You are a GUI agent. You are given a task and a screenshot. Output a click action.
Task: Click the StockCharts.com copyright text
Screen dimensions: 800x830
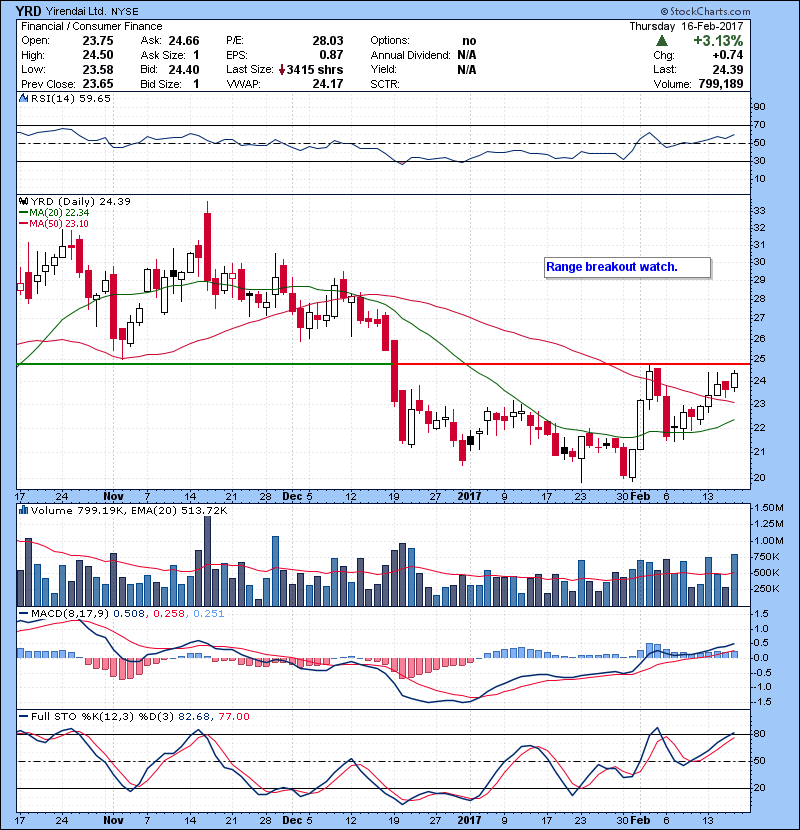coord(705,11)
